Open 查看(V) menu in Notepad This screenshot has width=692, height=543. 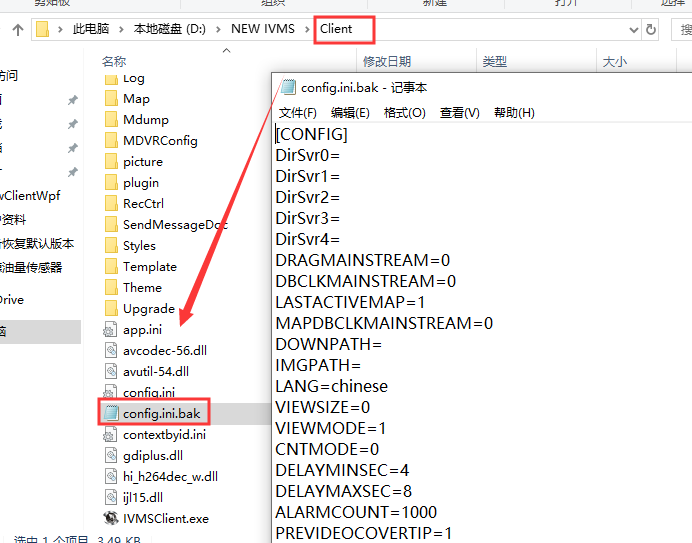click(x=459, y=113)
